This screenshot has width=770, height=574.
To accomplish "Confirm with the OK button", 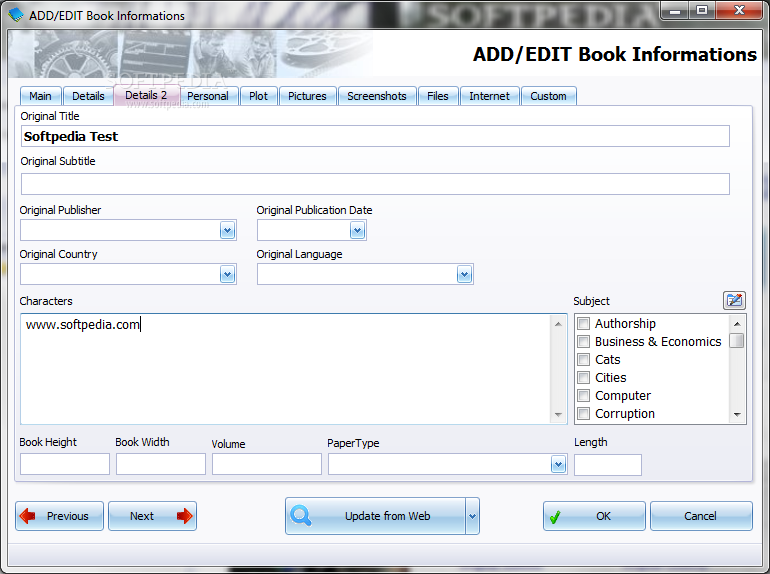I will (x=594, y=516).
